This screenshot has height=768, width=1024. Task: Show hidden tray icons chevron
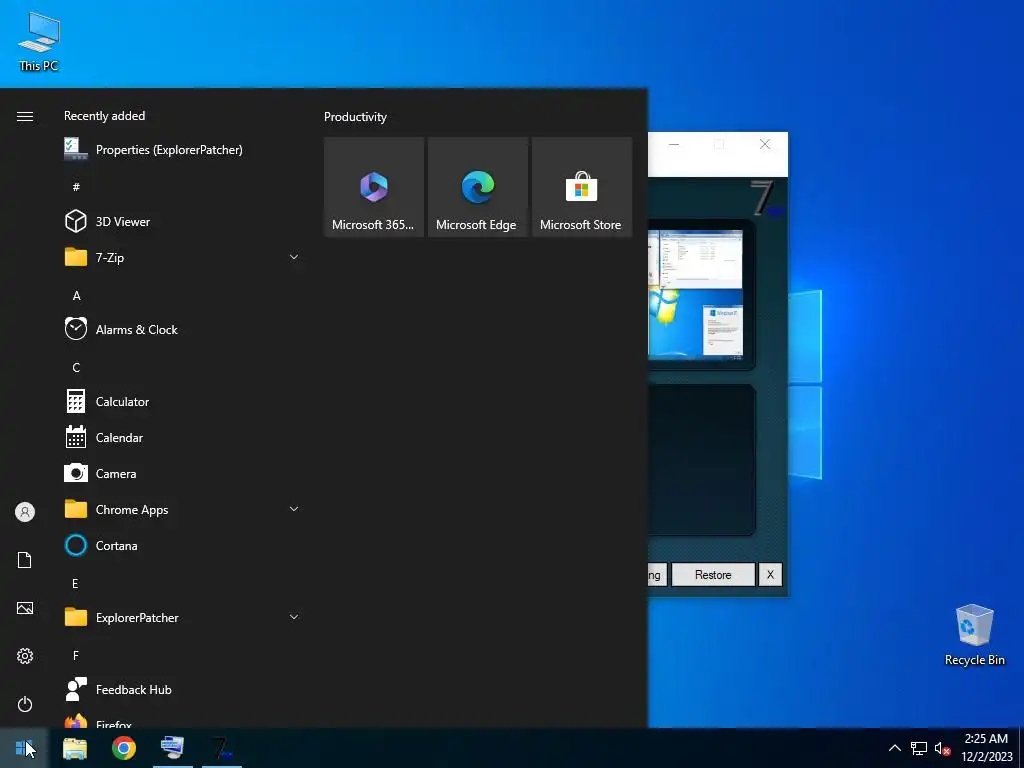tap(895, 748)
